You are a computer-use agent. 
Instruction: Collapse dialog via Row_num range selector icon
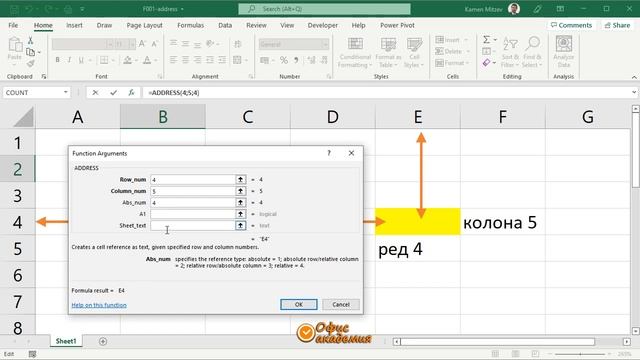pyautogui.click(x=240, y=180)
